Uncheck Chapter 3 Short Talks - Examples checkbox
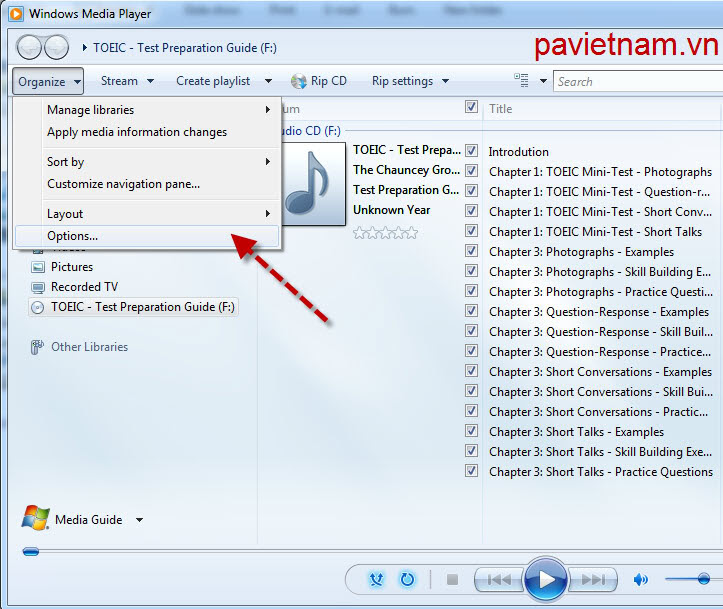Image resolution: width=723 pixels, height=609 pixels. (x=471, y=431)
